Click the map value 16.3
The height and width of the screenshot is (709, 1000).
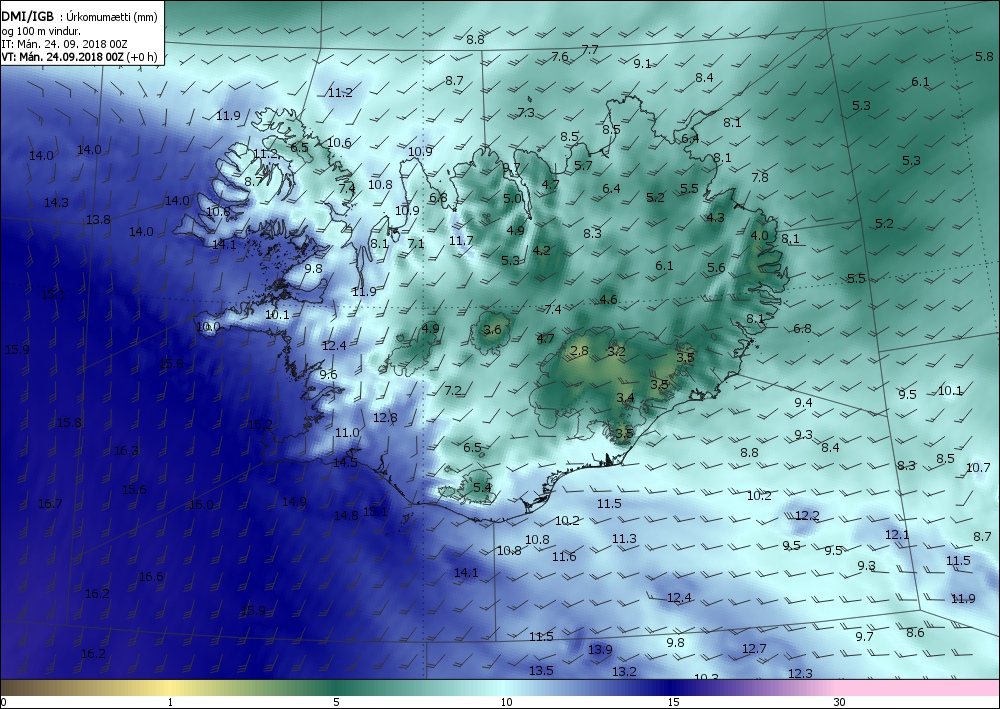(126, 451)
